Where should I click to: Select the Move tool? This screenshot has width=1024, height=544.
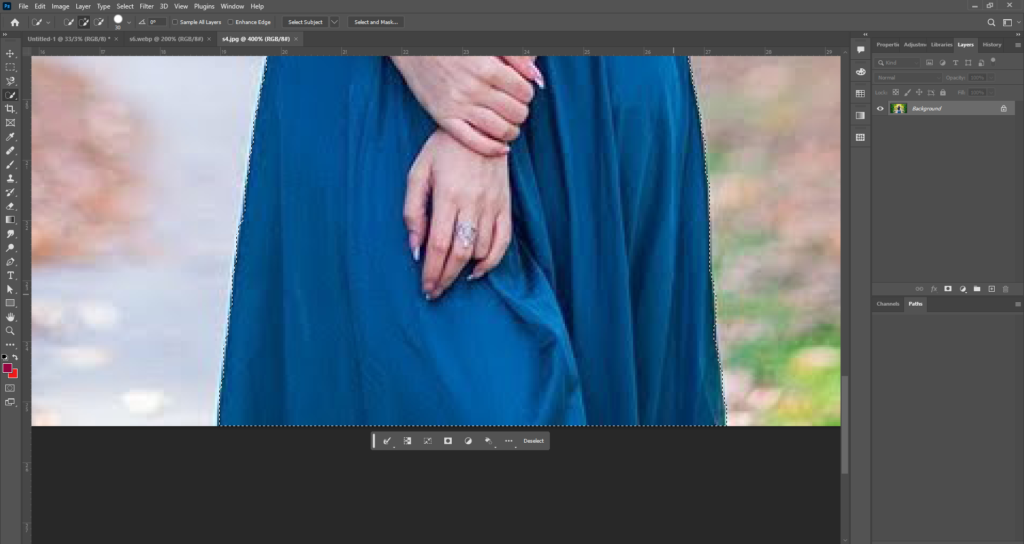click(x=10, y=53)
